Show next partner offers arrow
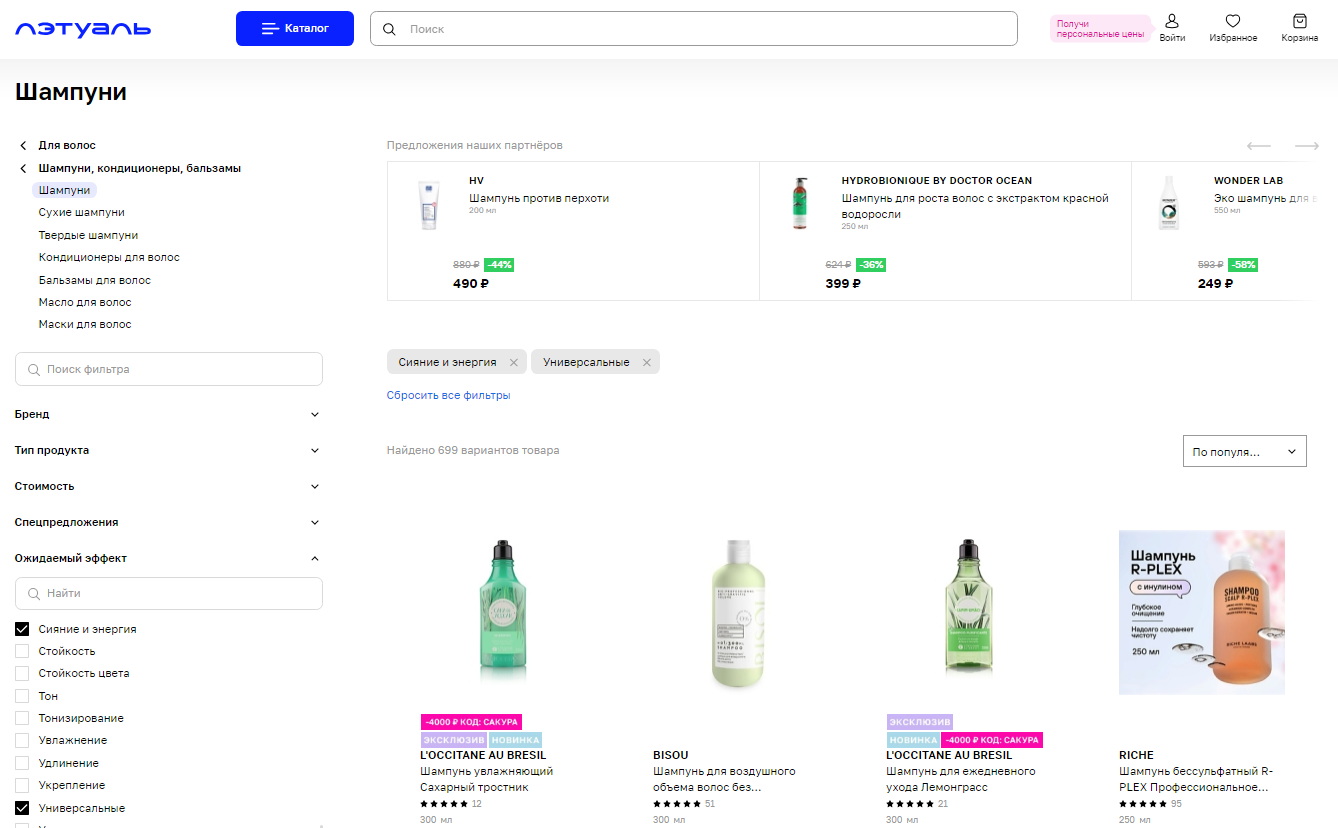 pyautogui.click(x=1307, y=146)
